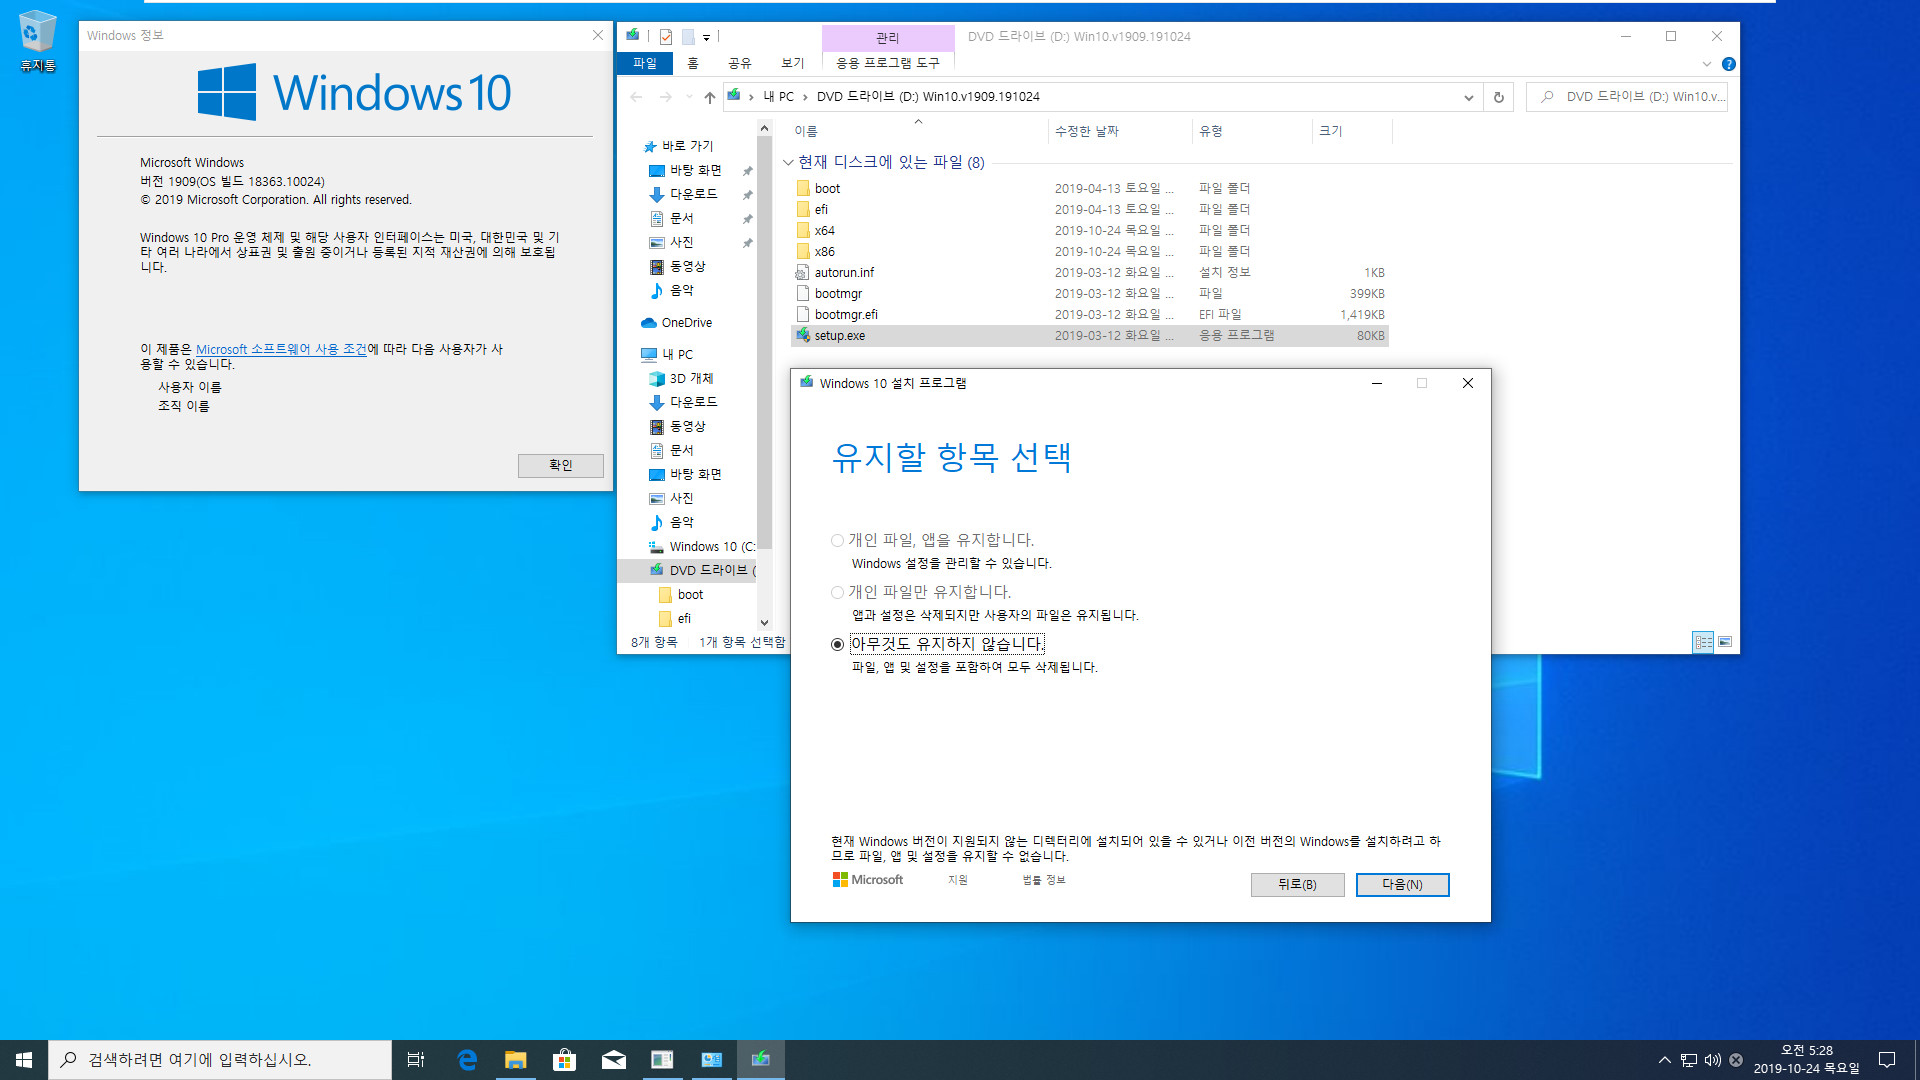Image resolution: width=1920 pixels, height=1080 pixels.
Task: Collapse the 현재 디스크에 있는 파일 group
Action: click(788, 162)
